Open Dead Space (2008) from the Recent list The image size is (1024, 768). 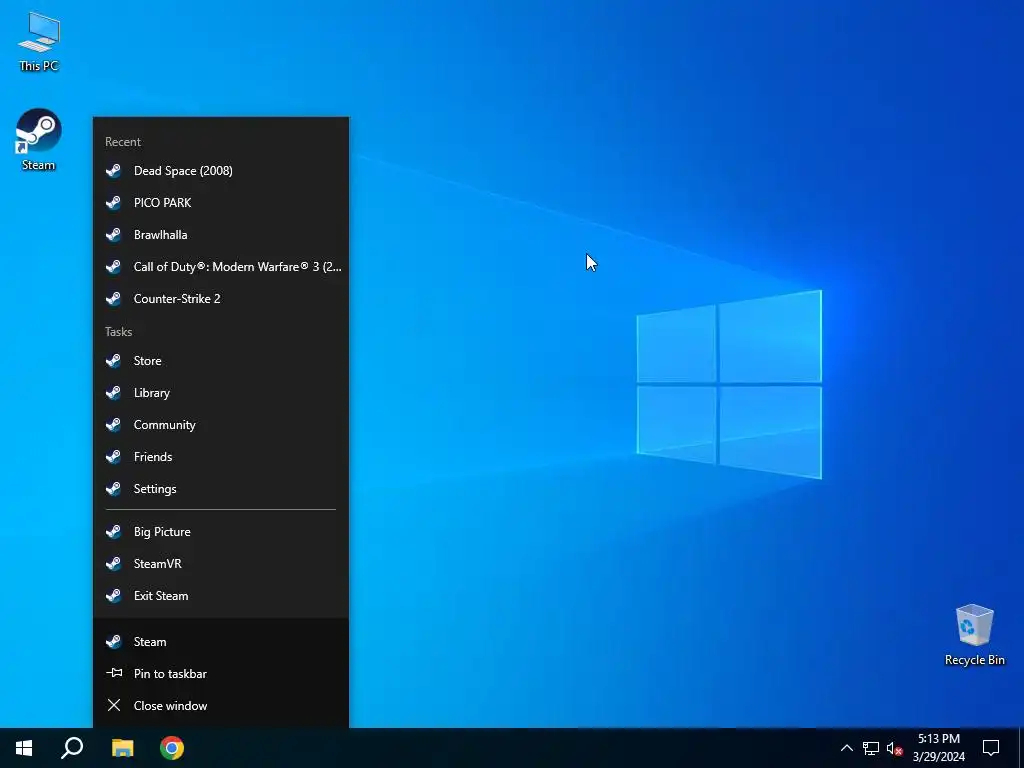click(x=221, y=170)
